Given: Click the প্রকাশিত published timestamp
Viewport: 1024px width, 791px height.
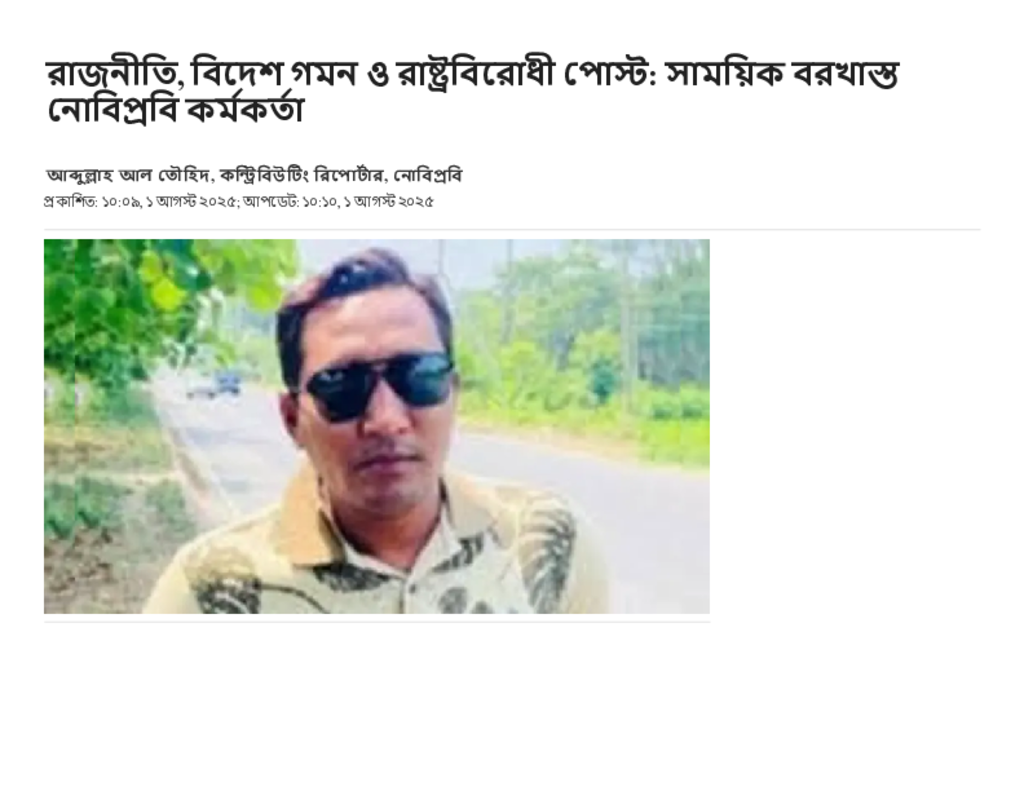Looking at the screenshot, I should [x=141, y=202].
